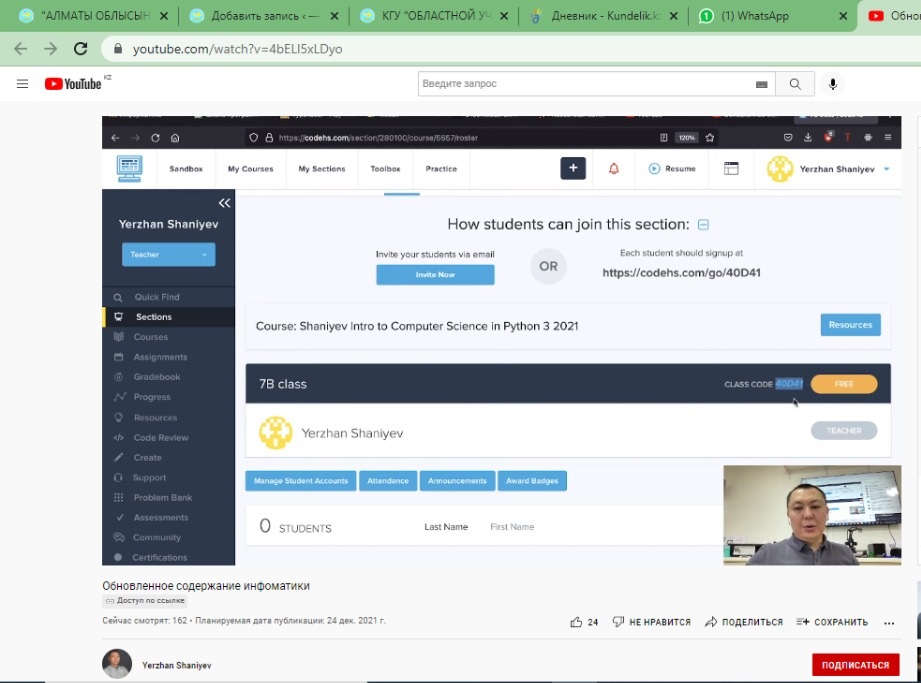The image size is (921, 683).
Task: Open the YouTube hamburger guide menu
Action: [x=22, y=84]
